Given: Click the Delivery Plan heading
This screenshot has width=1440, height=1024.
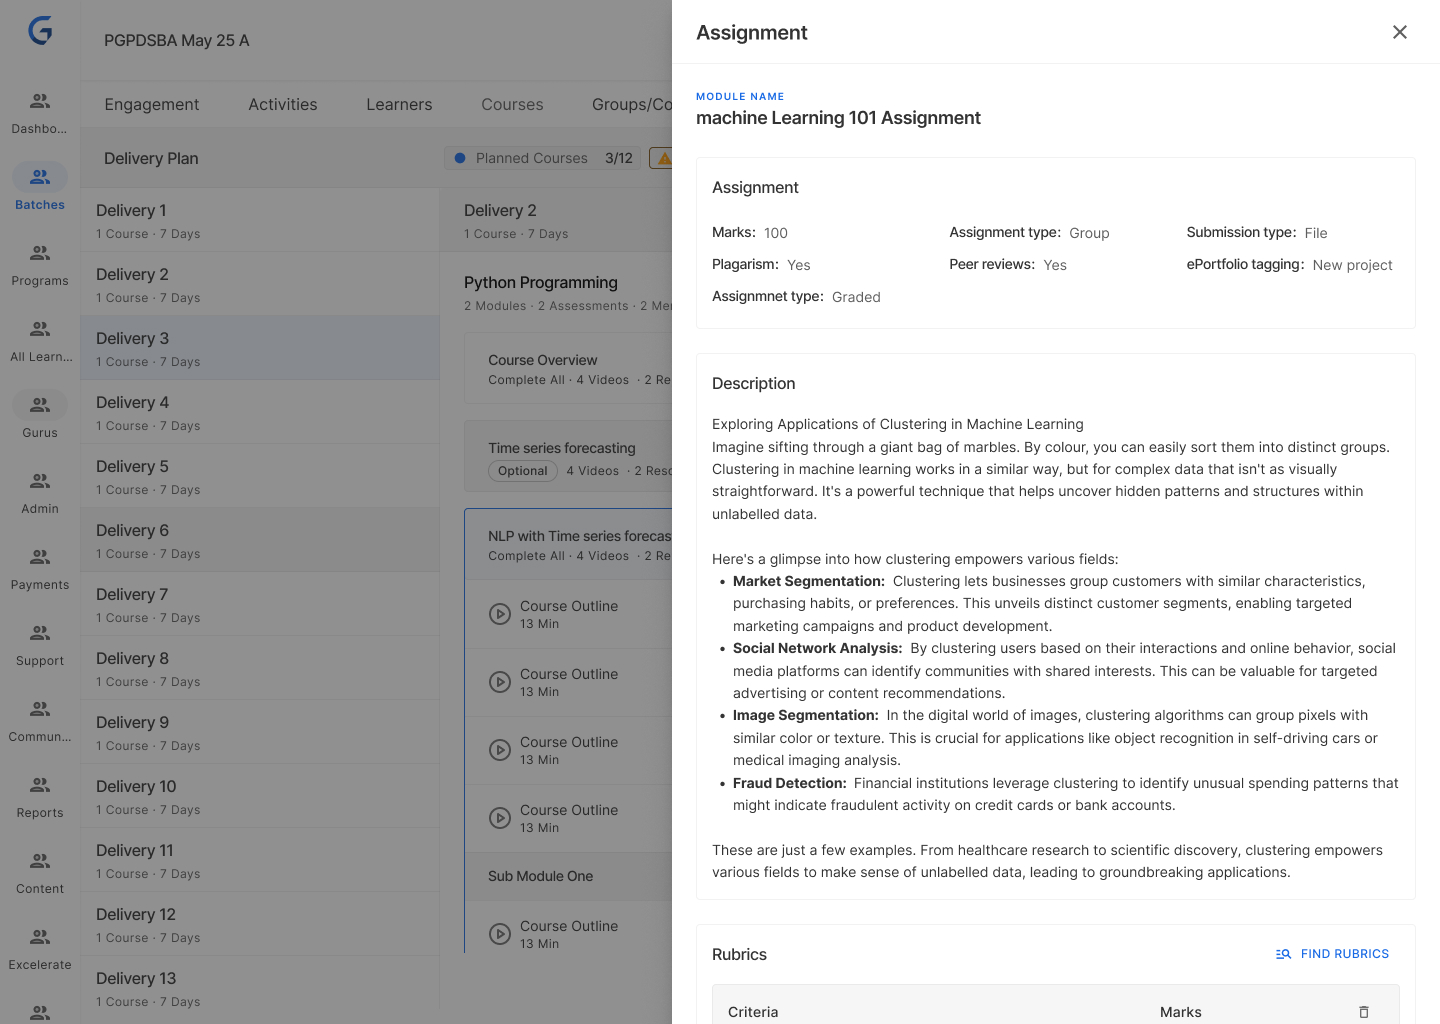Looking at the screenshot, I should coord(151,158).
